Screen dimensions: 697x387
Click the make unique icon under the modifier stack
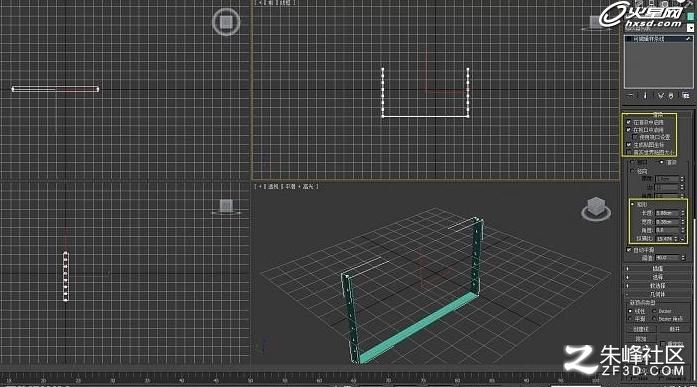coord(661,96)
